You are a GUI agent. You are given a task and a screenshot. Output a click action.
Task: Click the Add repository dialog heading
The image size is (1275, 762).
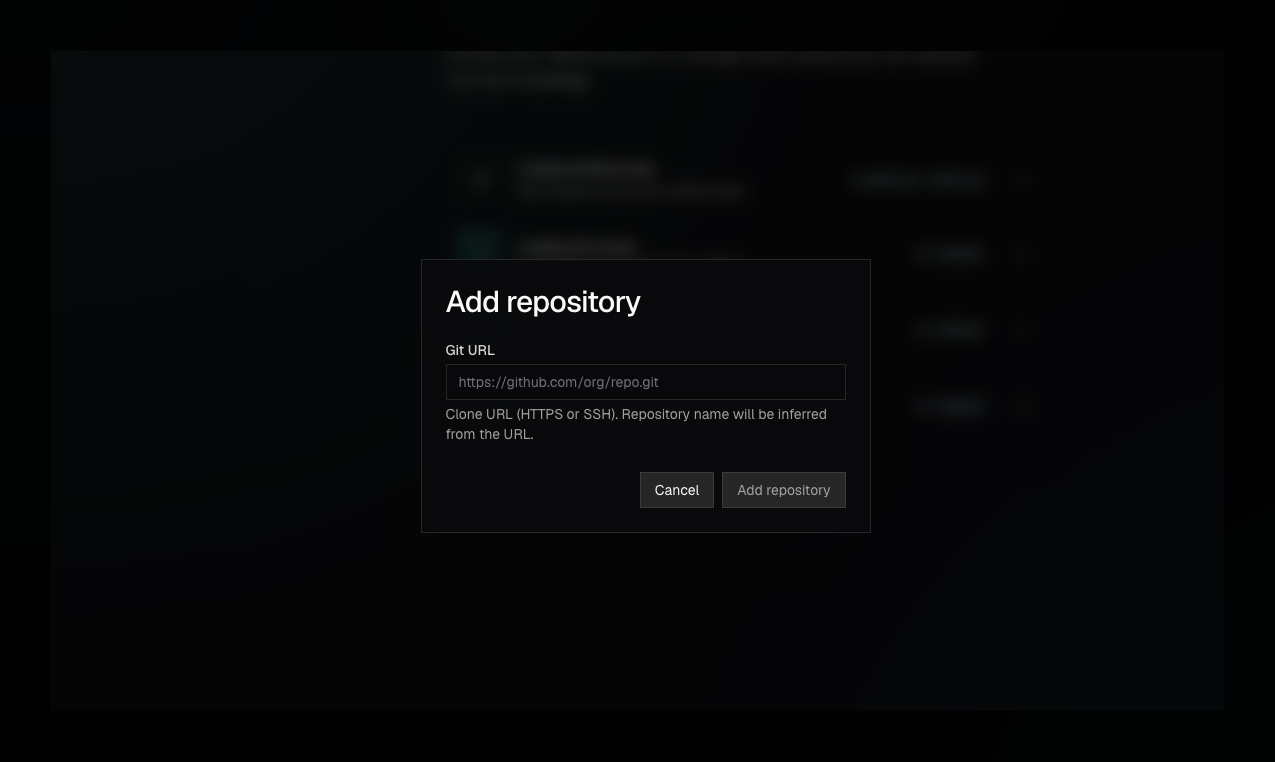(543, 302)
